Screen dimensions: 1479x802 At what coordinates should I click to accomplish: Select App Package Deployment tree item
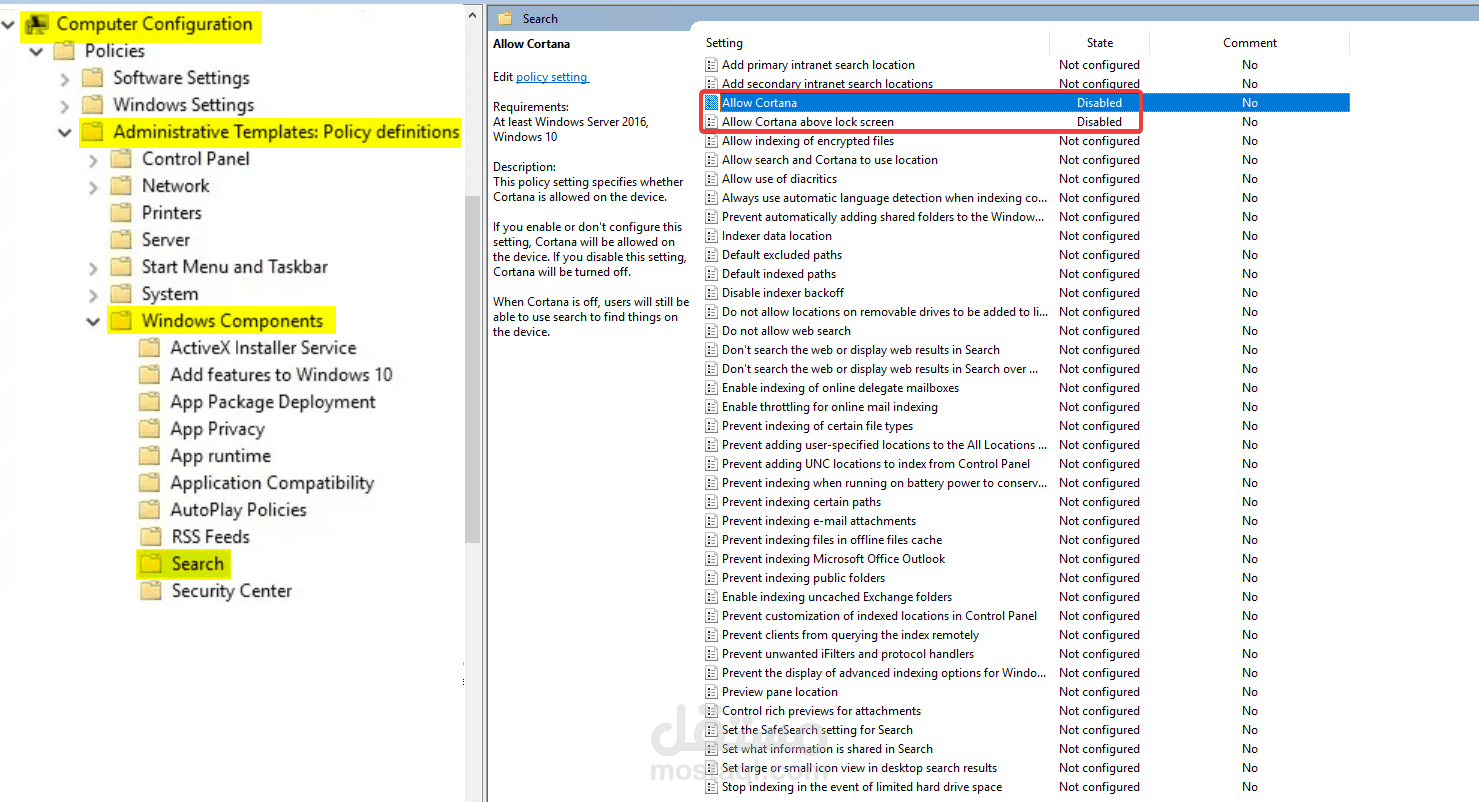(273, 402)
